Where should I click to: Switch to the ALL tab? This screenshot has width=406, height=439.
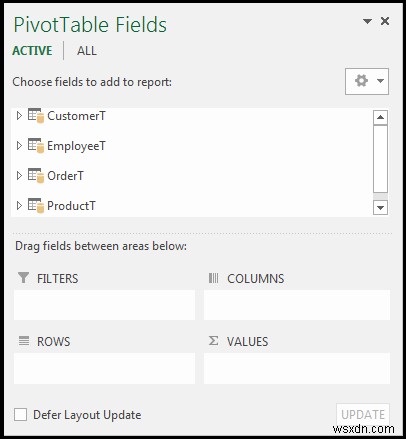click(x=87, y=51)
